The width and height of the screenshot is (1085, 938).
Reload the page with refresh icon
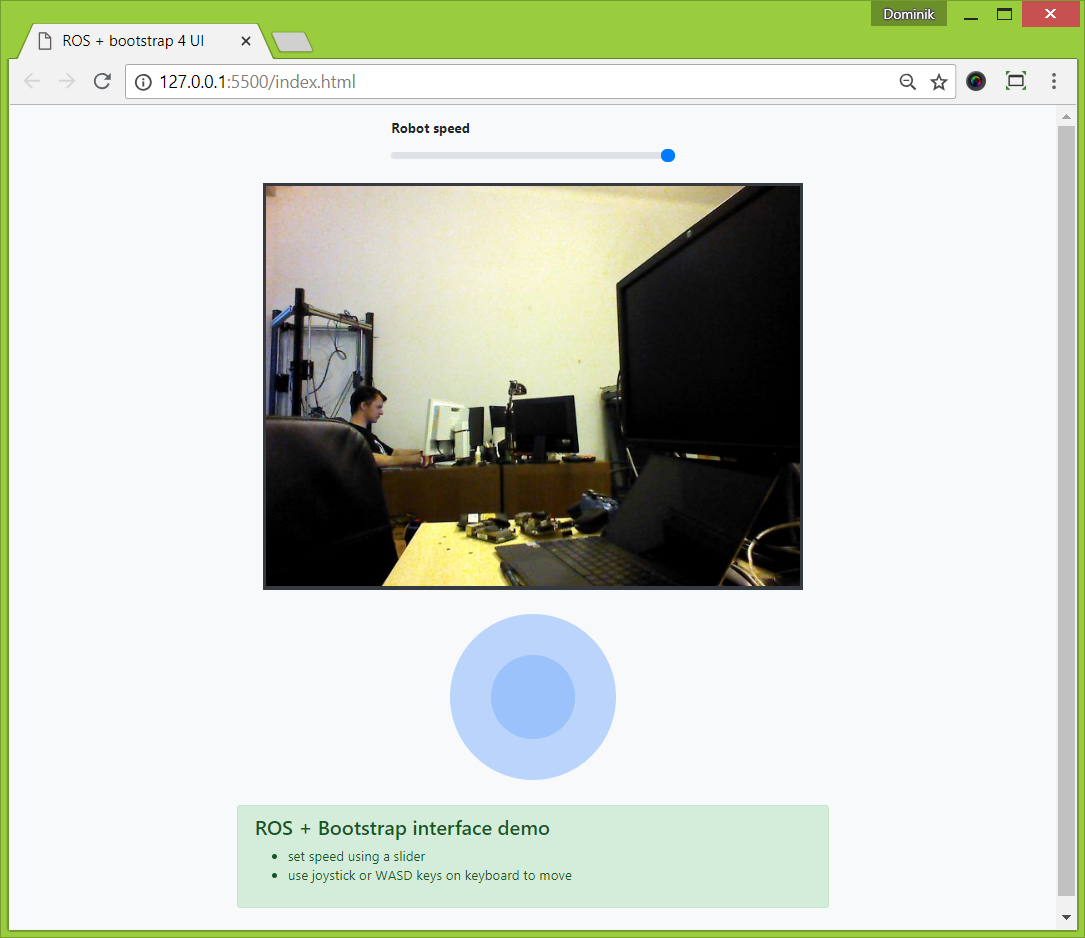point(102,82)
